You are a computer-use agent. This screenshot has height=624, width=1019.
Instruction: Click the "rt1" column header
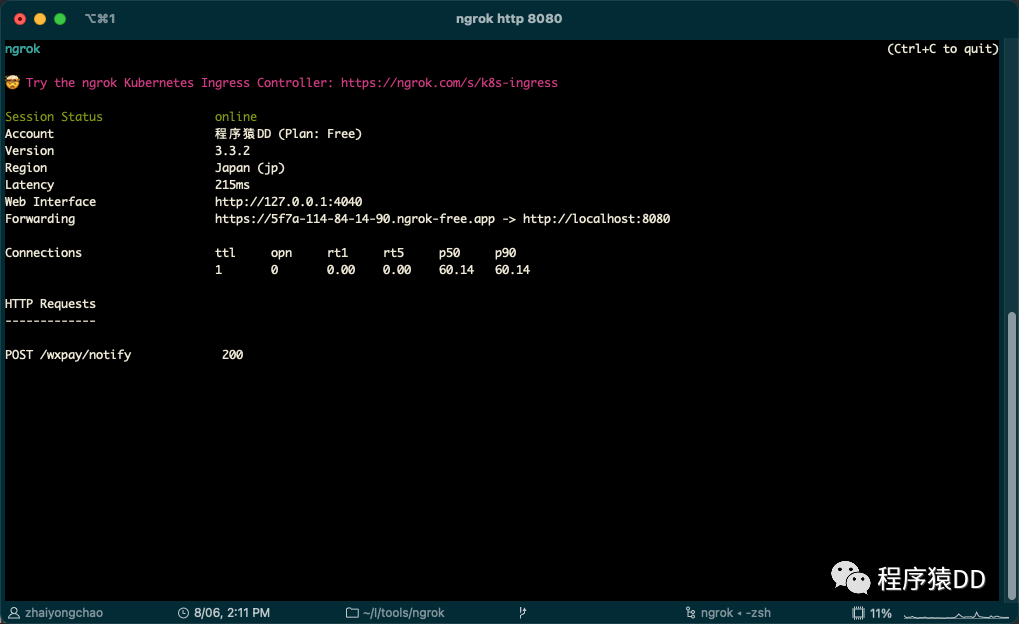[x=337, y=252]
